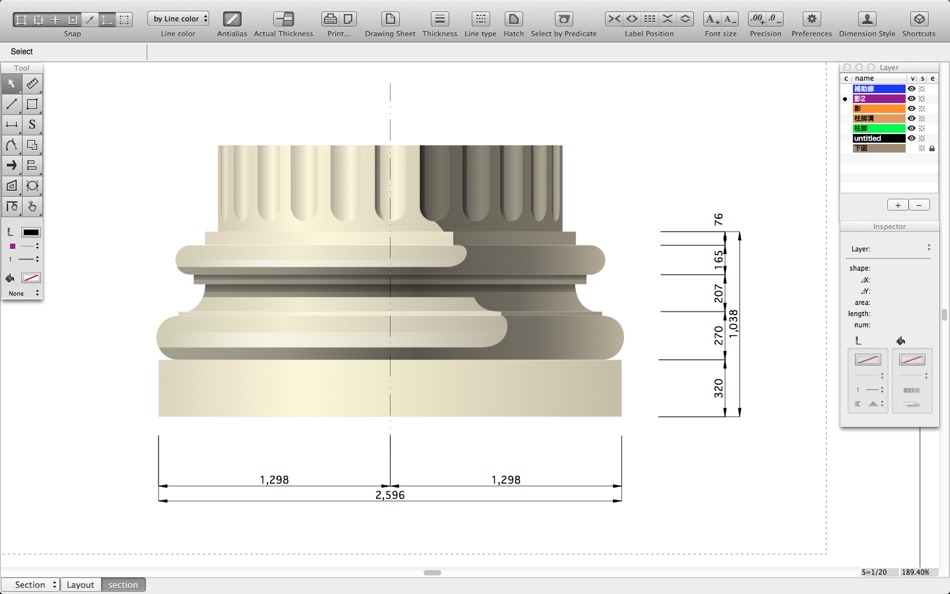Add a new layer with plus button
950x594 pixels.
click(897, 205)
